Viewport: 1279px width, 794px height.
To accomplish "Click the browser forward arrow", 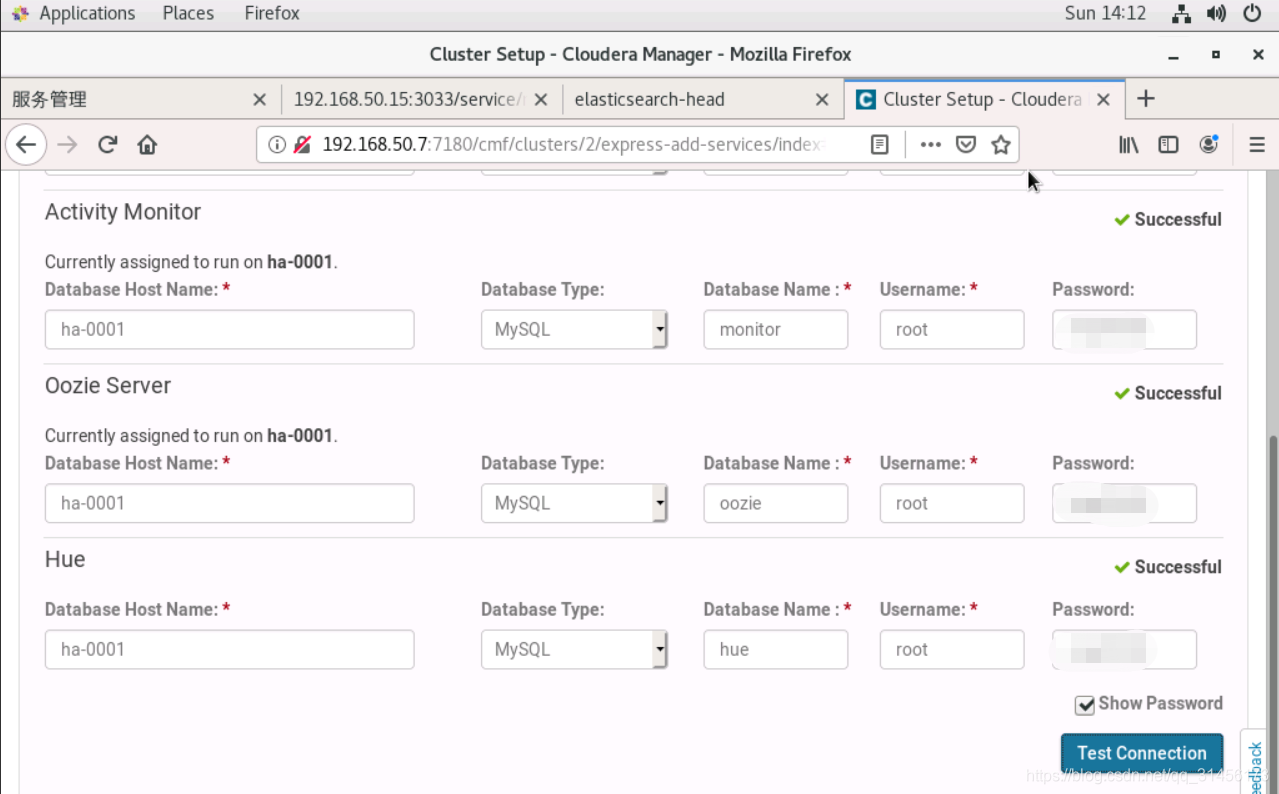I will [67, 145].
